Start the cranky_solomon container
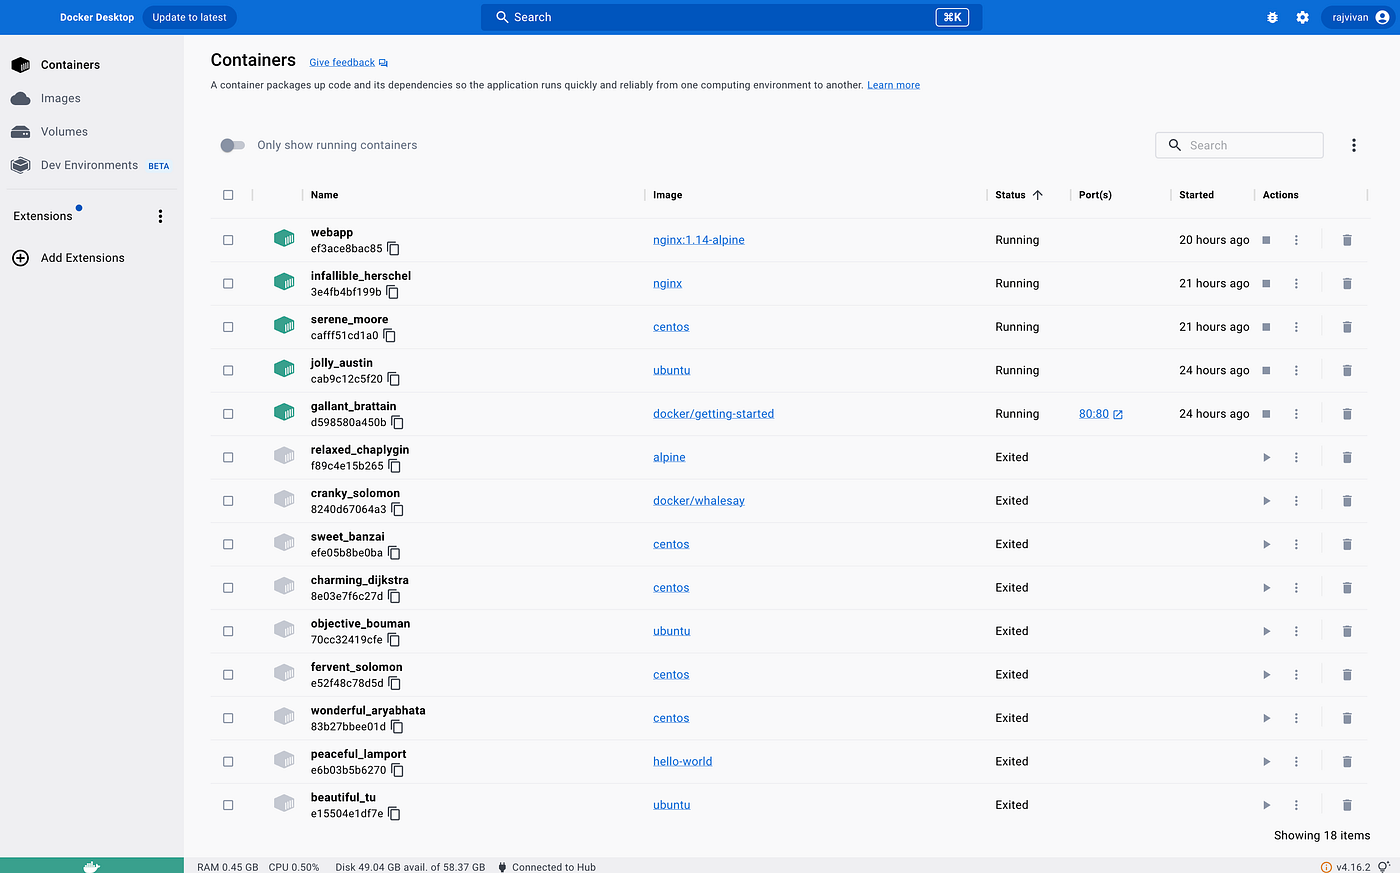 point(1266,501)
